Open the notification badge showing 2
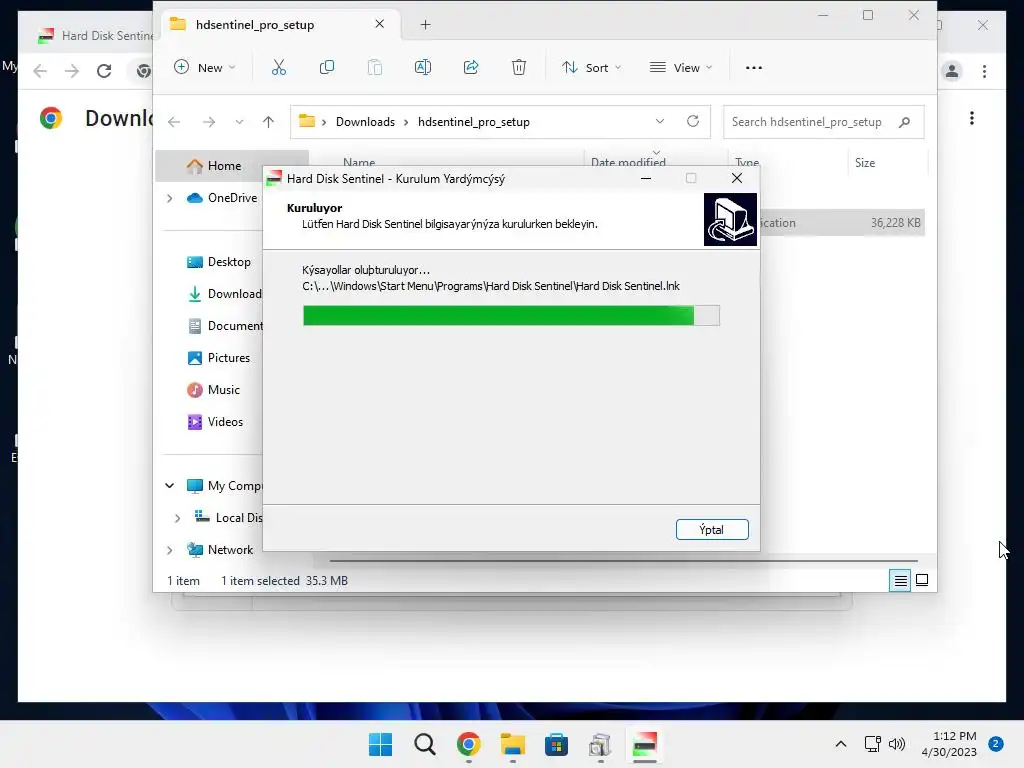Screen dimensions: 1024x768 996,744
